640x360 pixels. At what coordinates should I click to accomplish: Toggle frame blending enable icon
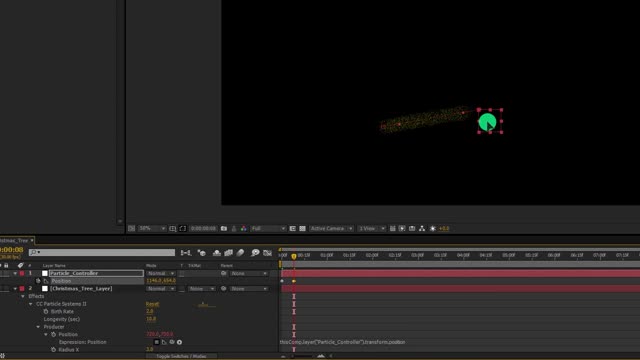point(229,253)
